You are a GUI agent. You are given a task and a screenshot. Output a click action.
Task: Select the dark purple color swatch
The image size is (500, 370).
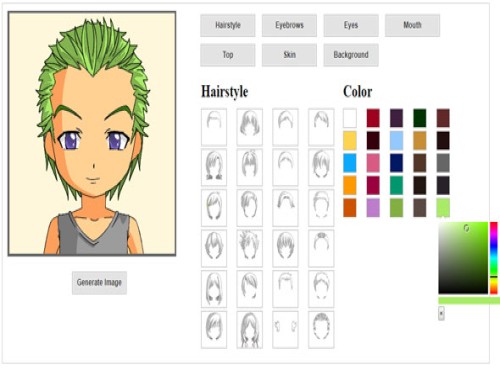pos(396,118)
